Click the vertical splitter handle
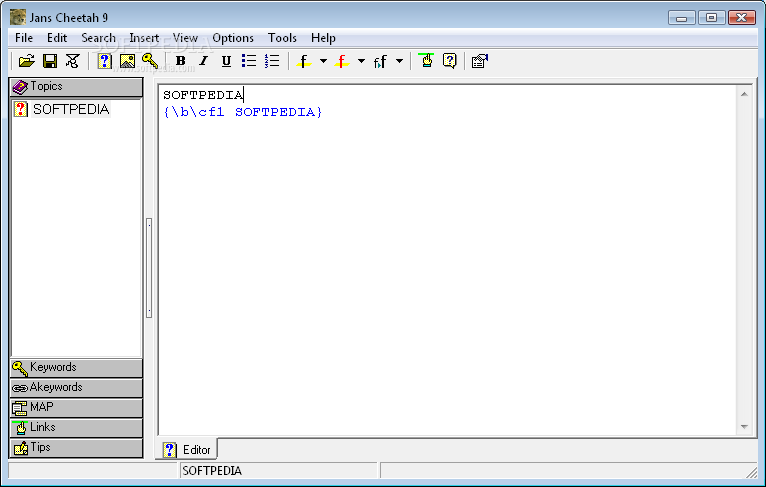 pyautogui.click(x=149, y=268)
